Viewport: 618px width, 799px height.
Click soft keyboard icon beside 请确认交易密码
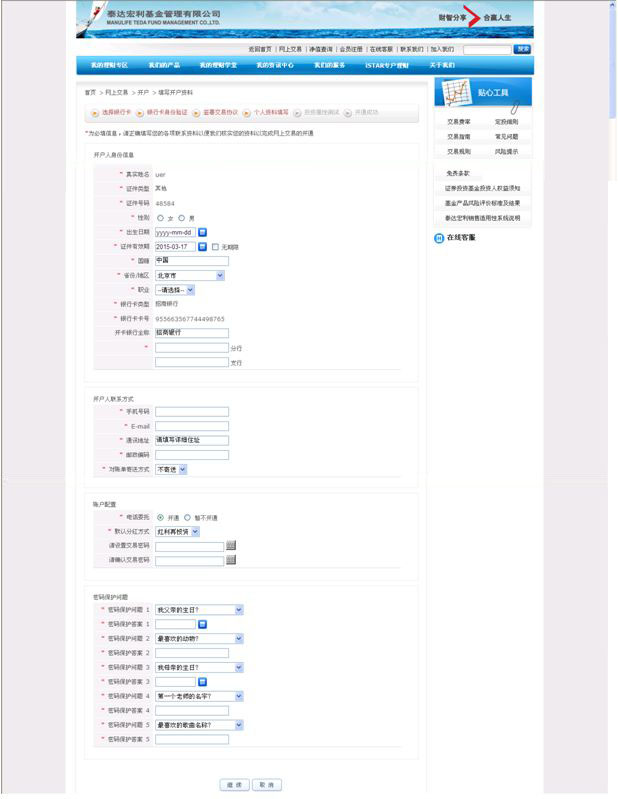[231, 560]
